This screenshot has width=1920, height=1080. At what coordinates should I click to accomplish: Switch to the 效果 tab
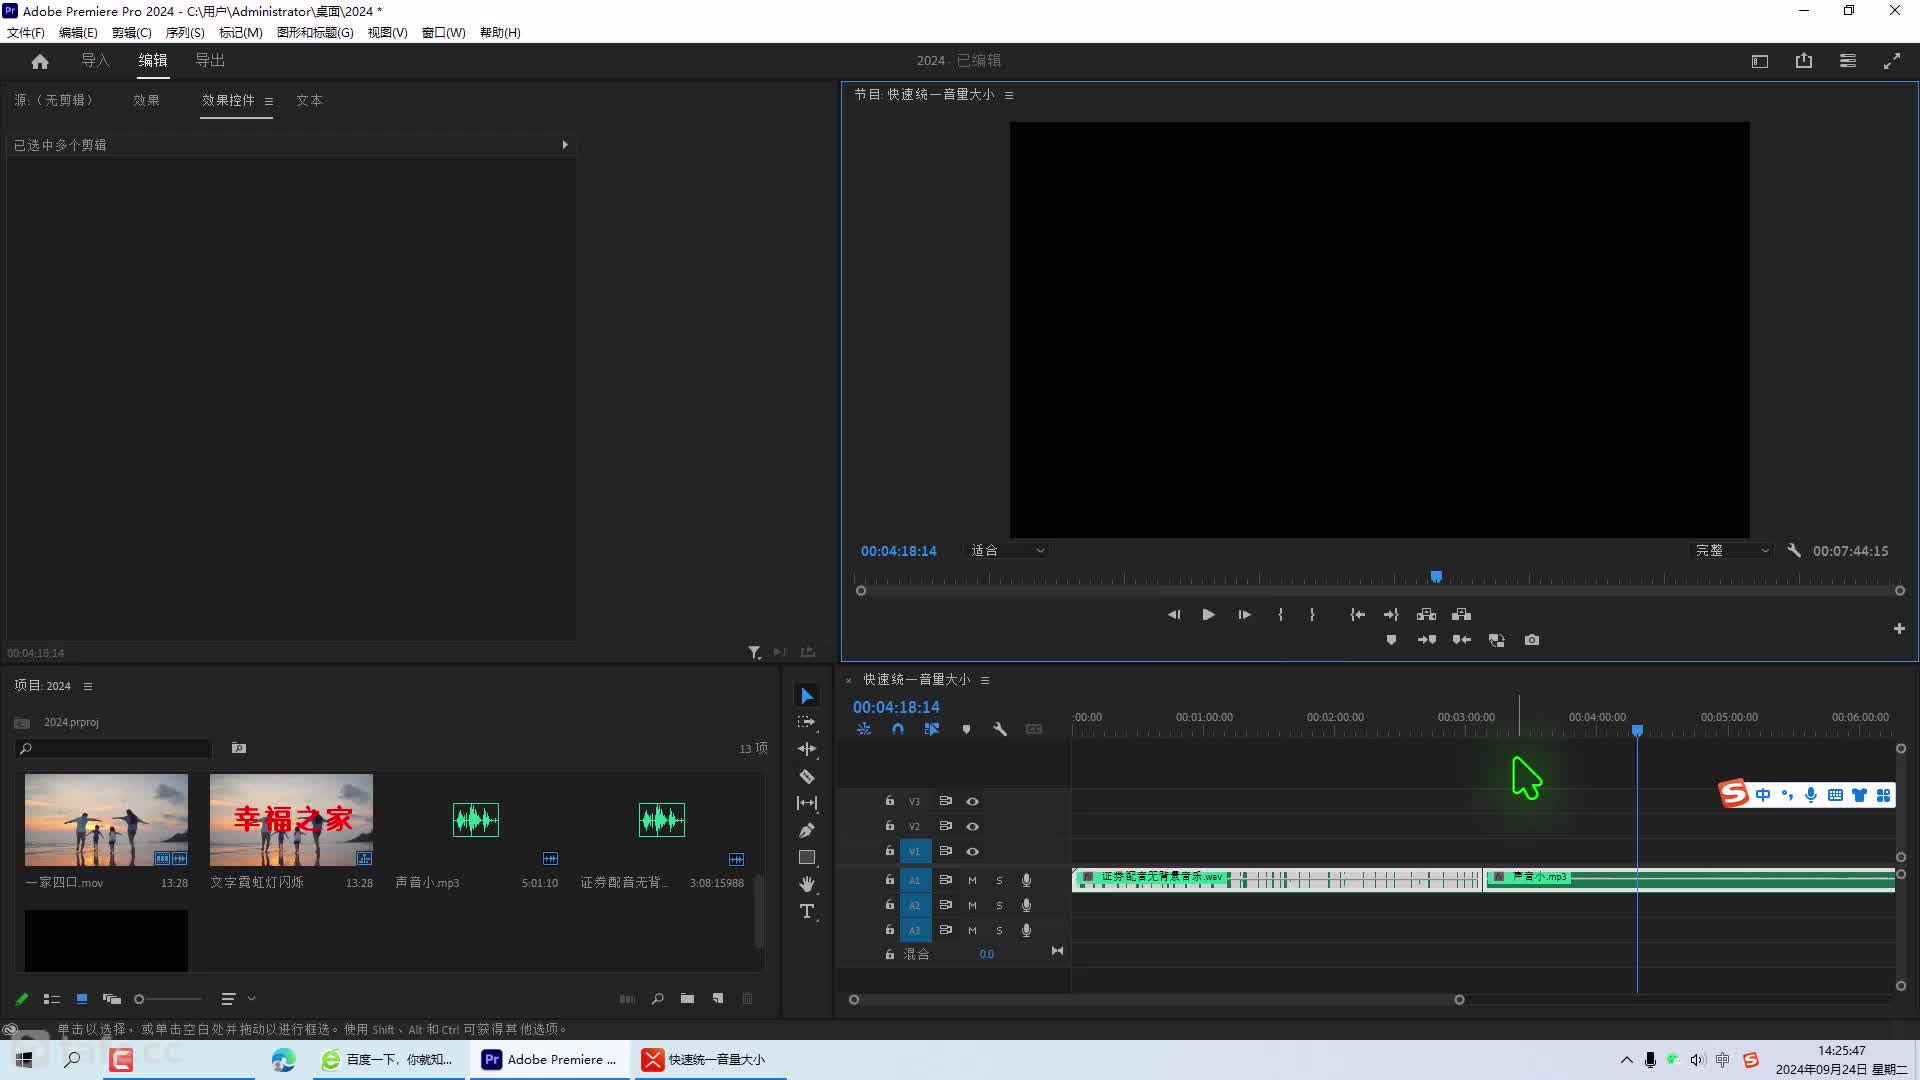point(146,100)
